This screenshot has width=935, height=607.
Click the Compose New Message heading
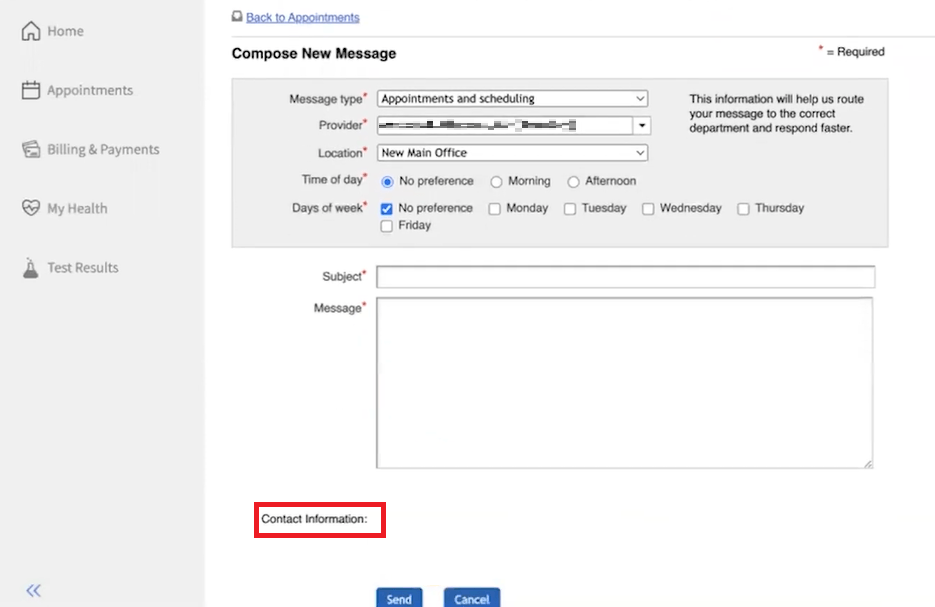click(x=314, y=54)
